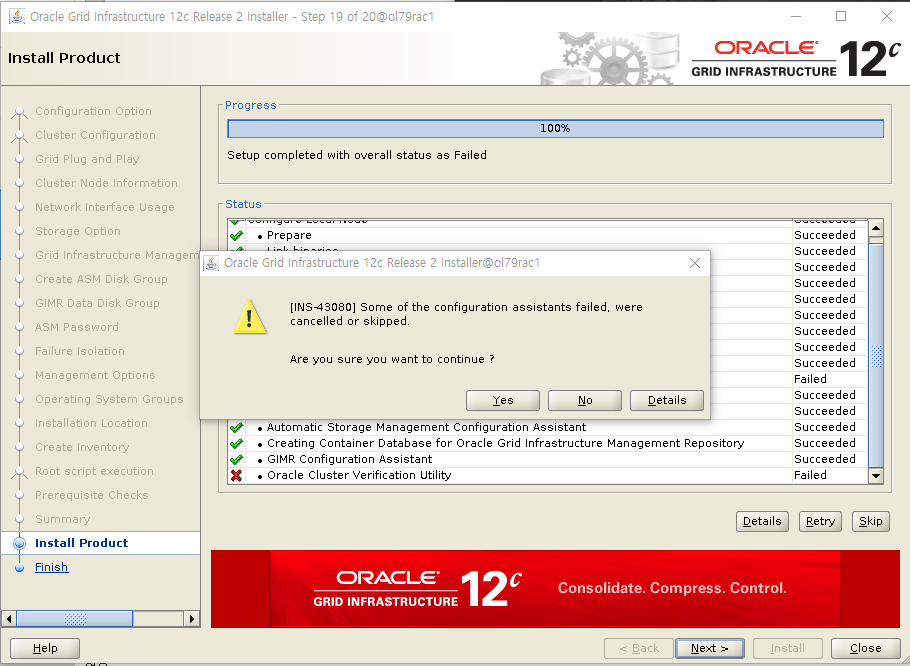
Task: Select the Storage Option step
Action: pyautogui.click(x=78, y=231)
